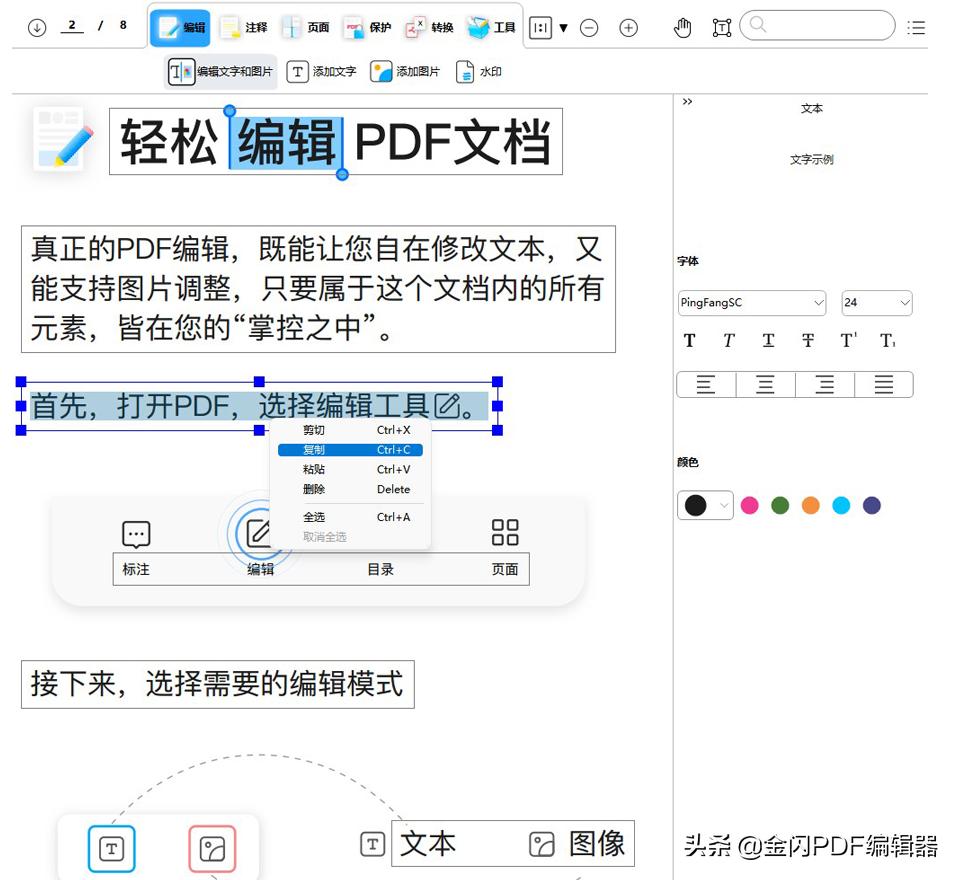Image resolution: width=960 pixels, height=880 pixels.
Task: Open the PingFangSC font dropdown
Action: (751, 303)
